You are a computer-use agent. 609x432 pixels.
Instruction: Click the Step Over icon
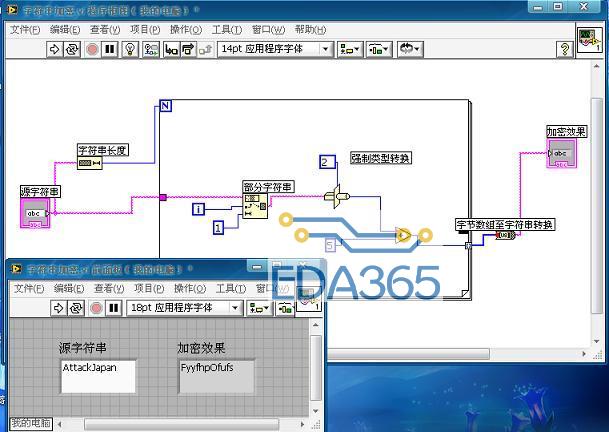188,49
